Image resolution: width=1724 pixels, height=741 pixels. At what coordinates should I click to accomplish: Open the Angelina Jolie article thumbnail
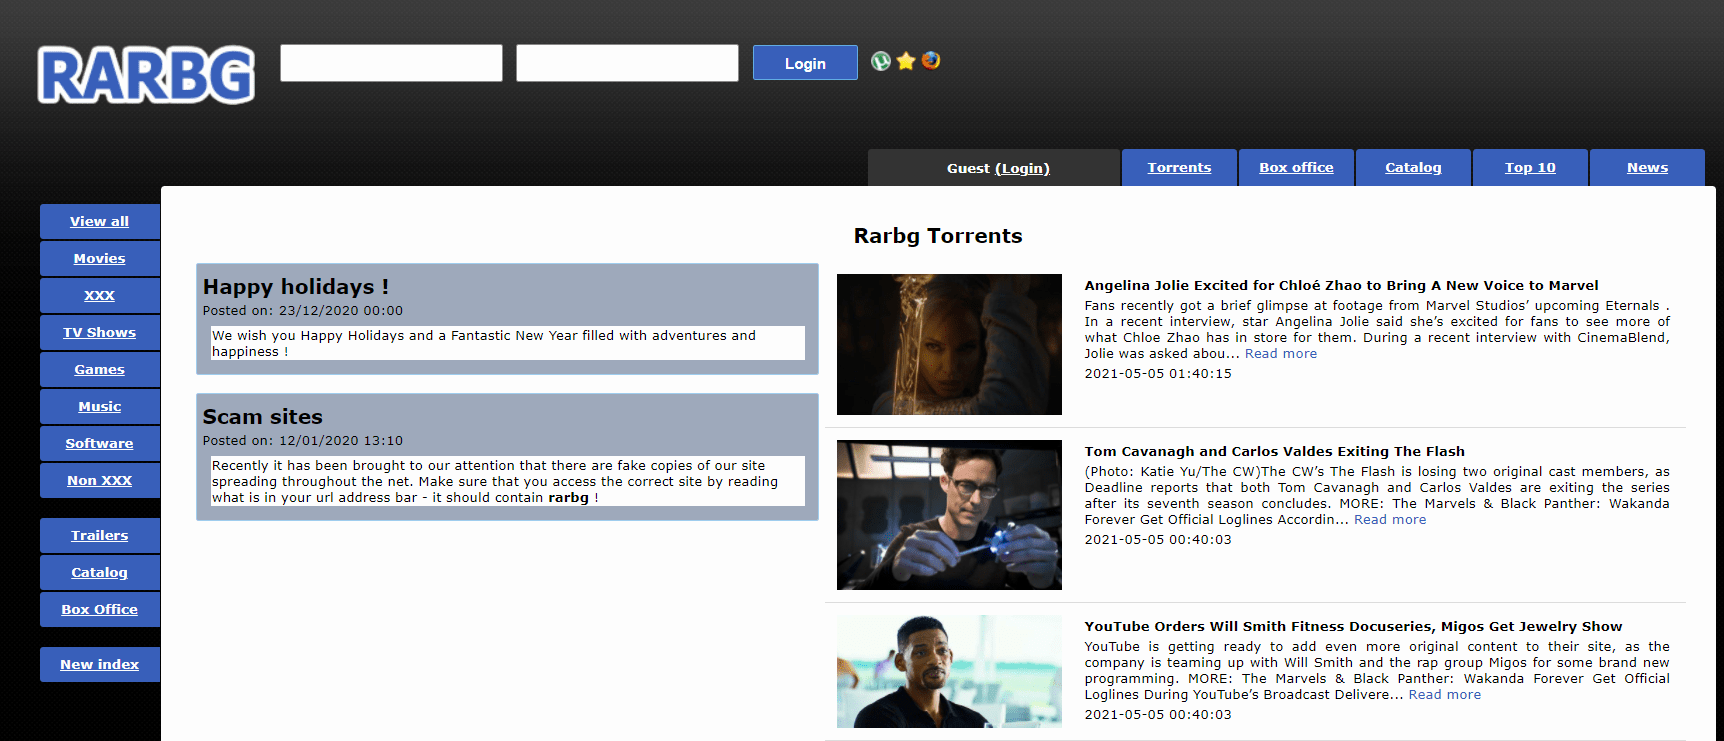(949, 344)
